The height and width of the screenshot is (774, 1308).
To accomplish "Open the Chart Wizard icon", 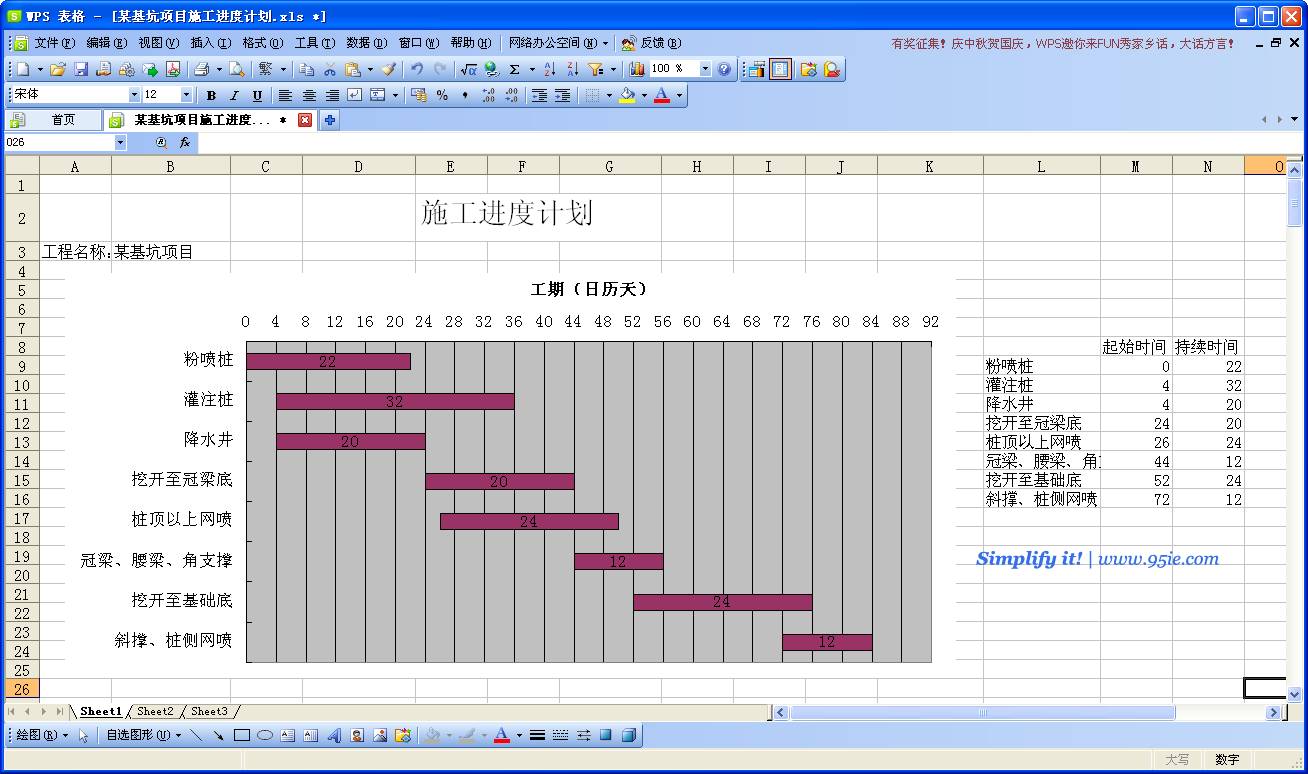I will 637,69.
